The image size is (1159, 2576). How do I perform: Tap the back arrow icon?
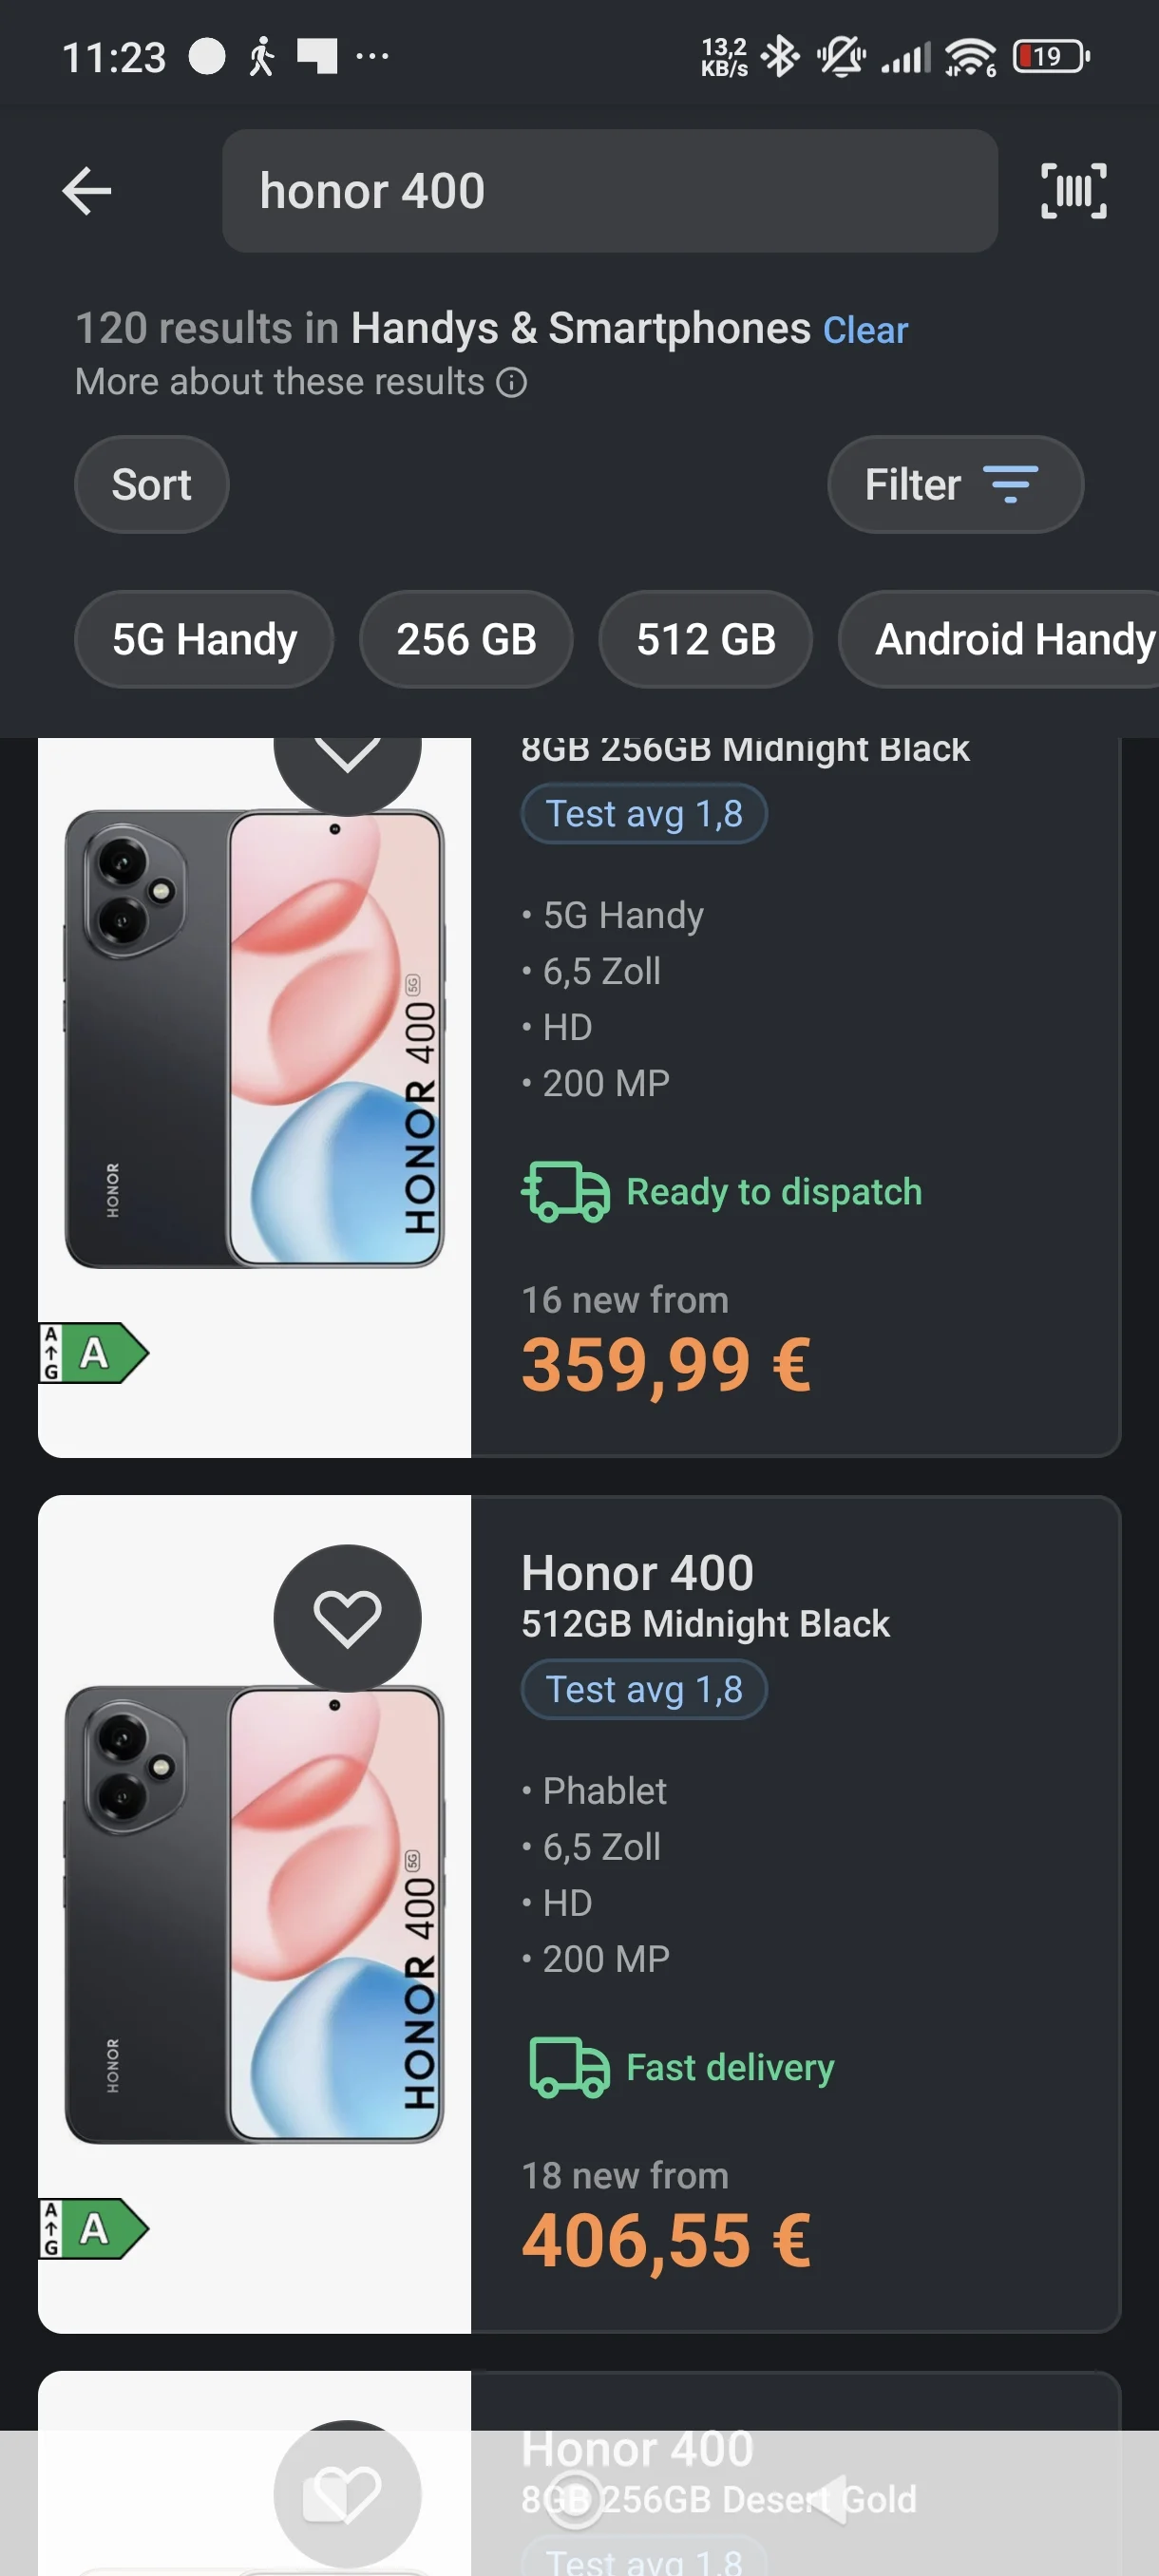[87, 191]
